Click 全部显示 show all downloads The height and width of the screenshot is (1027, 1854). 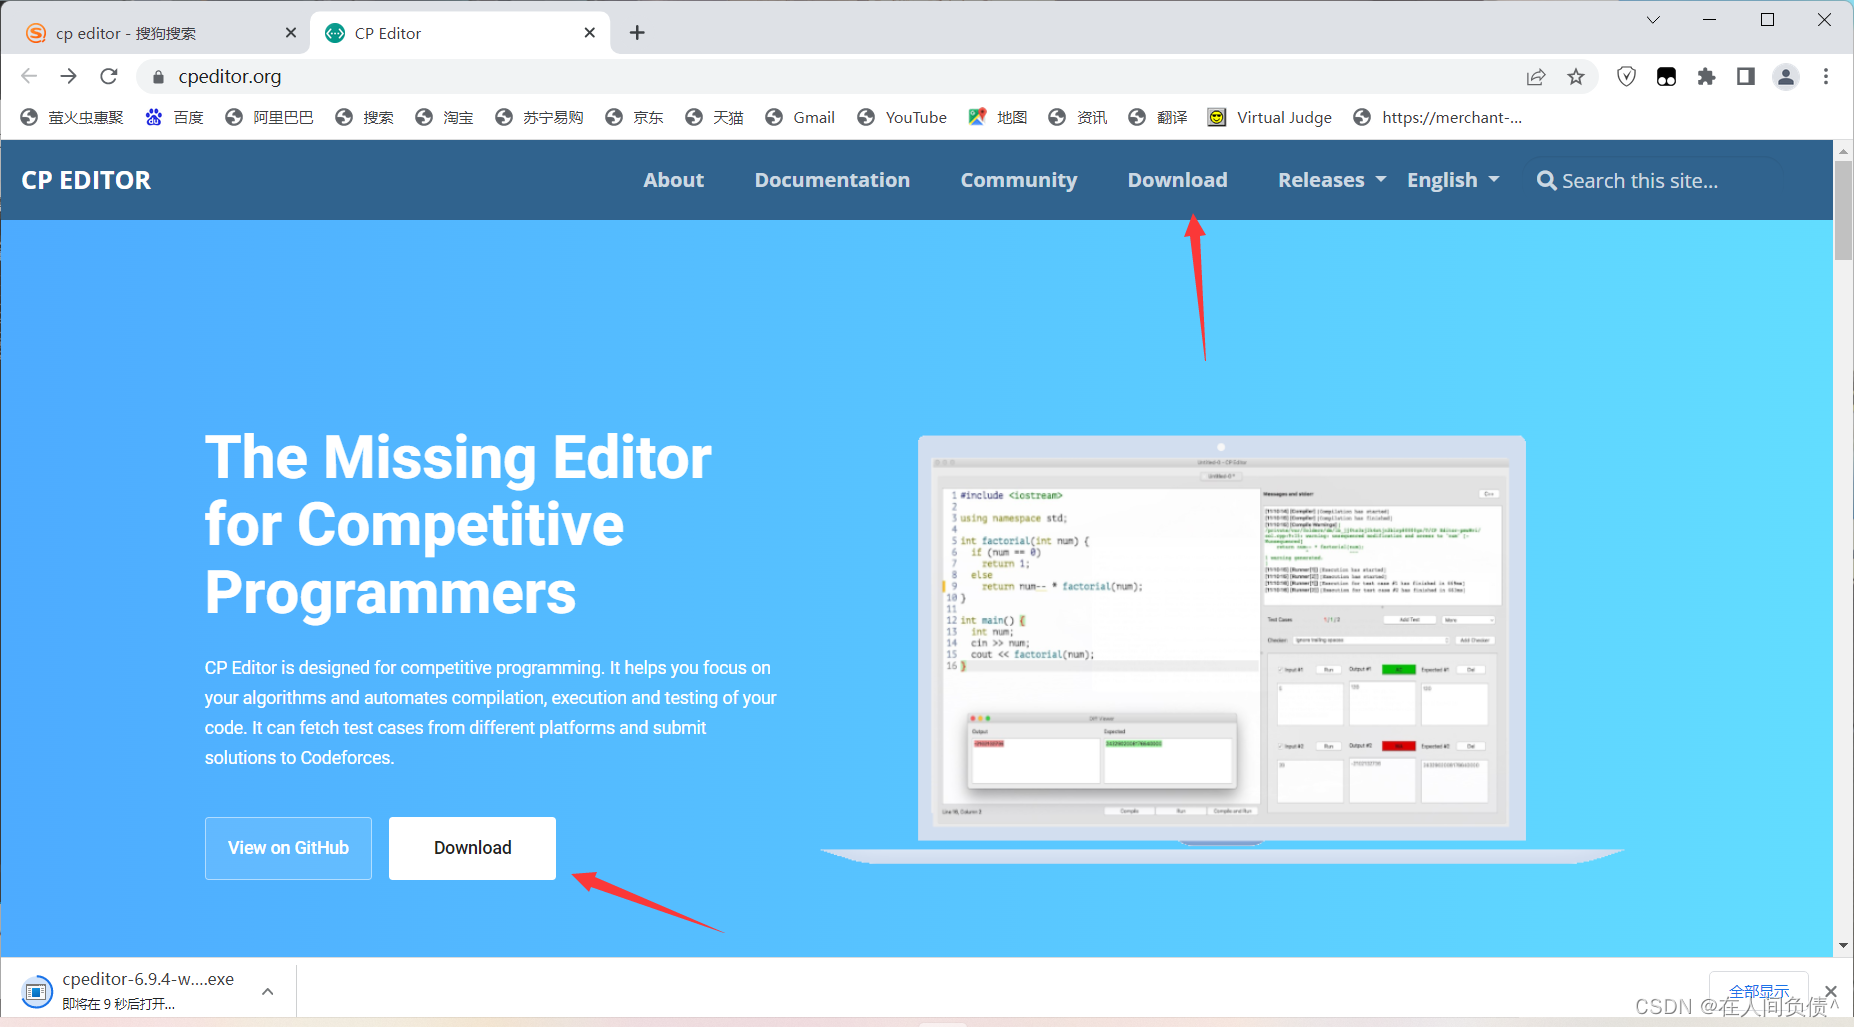(x=1759, y=991)
